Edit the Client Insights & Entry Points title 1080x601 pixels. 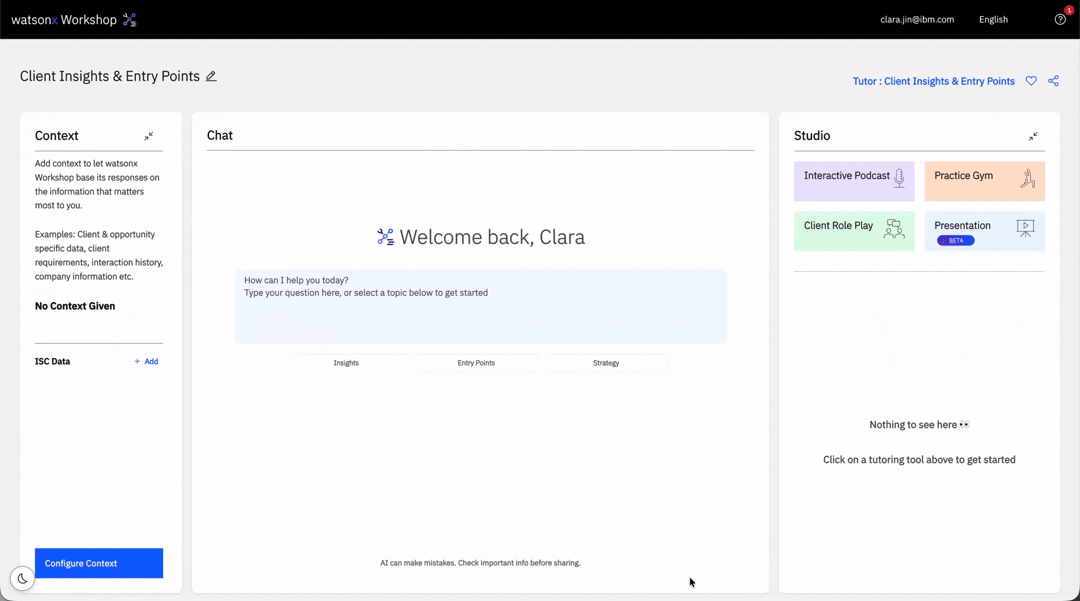coord(211,76)
